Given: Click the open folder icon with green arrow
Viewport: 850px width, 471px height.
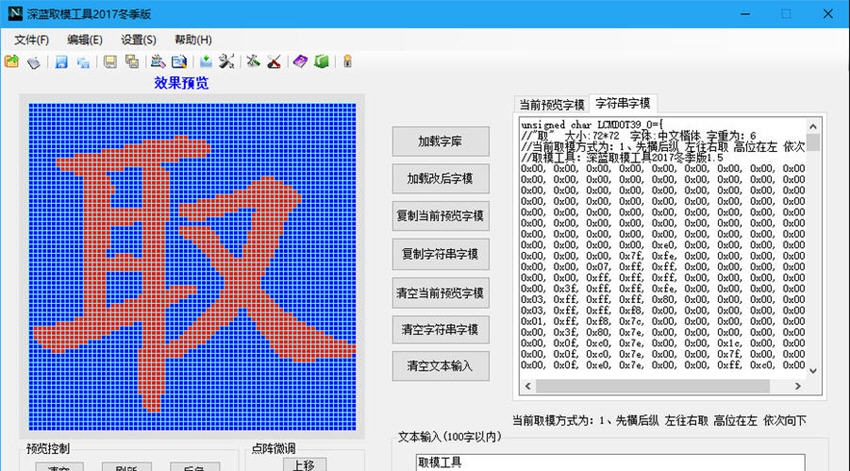Looking at the screenshot, I should [x=11, y=61].
